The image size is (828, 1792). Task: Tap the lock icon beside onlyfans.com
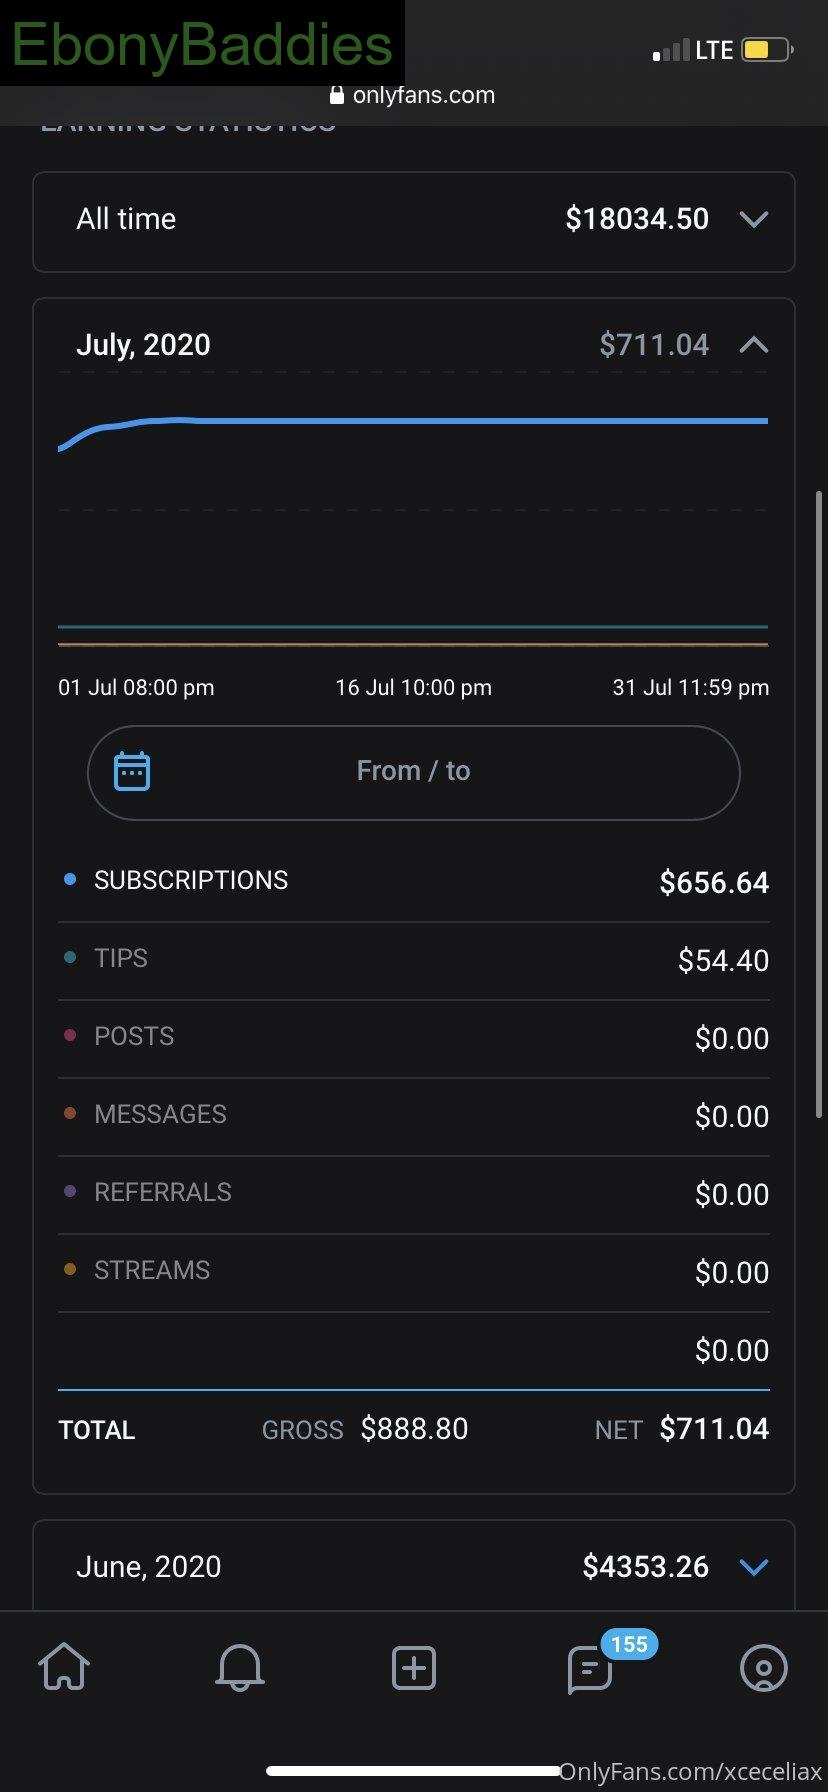pos(337,95)
